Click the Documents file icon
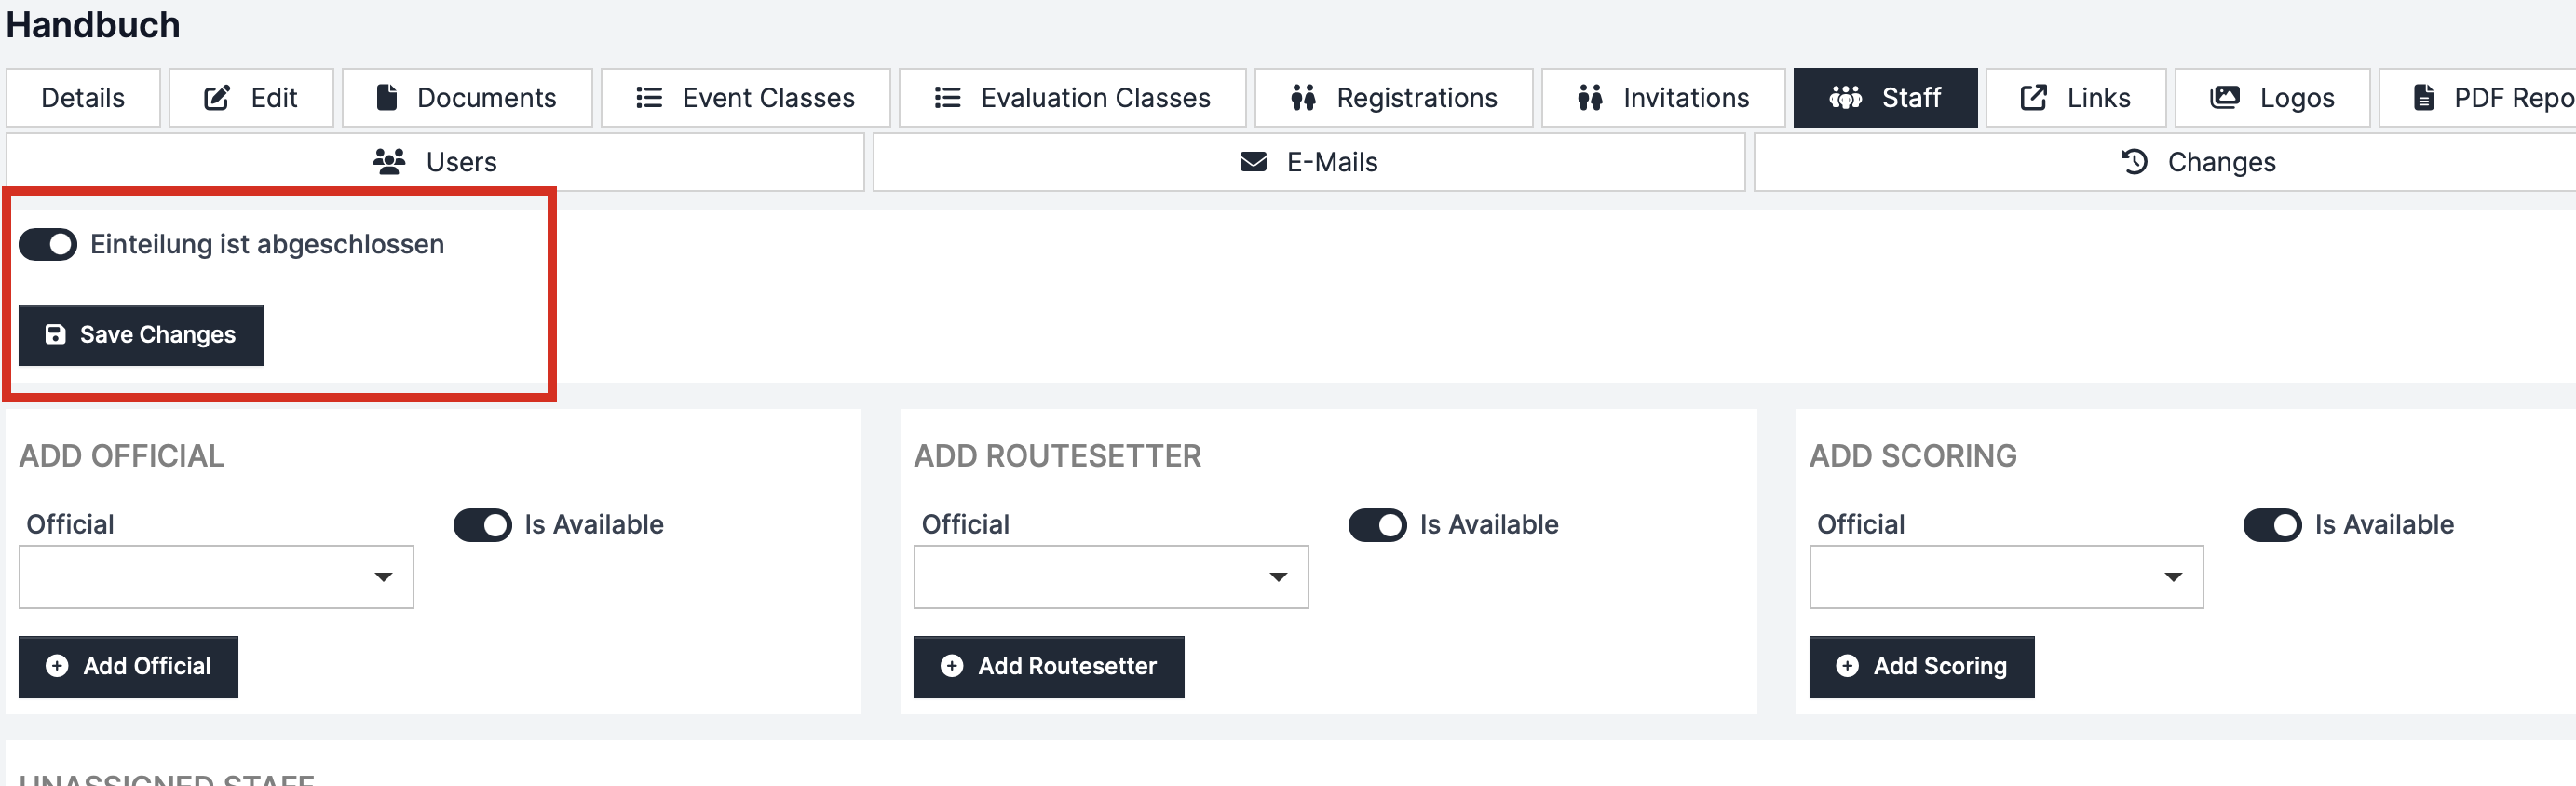This screenshot has height=786, width=2576. 386,98
